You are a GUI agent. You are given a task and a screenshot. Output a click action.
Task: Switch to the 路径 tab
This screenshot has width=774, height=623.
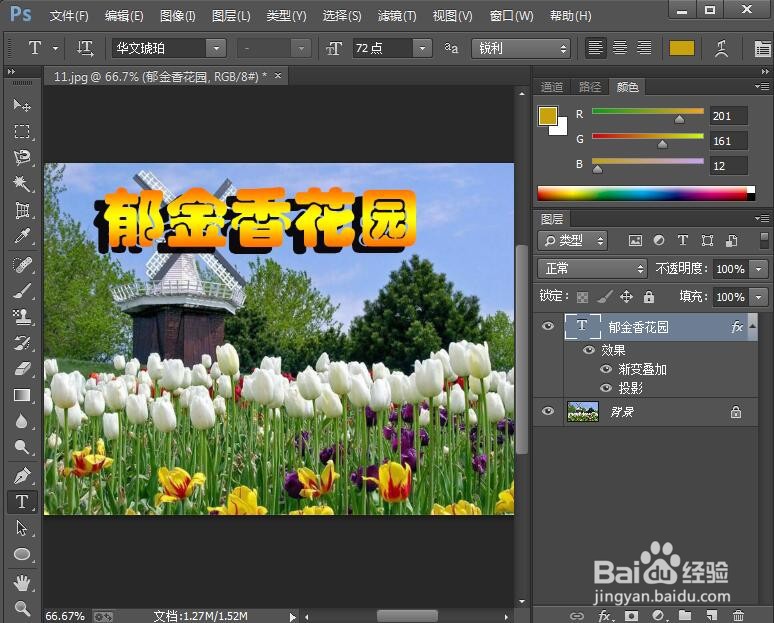click(589, 87)
